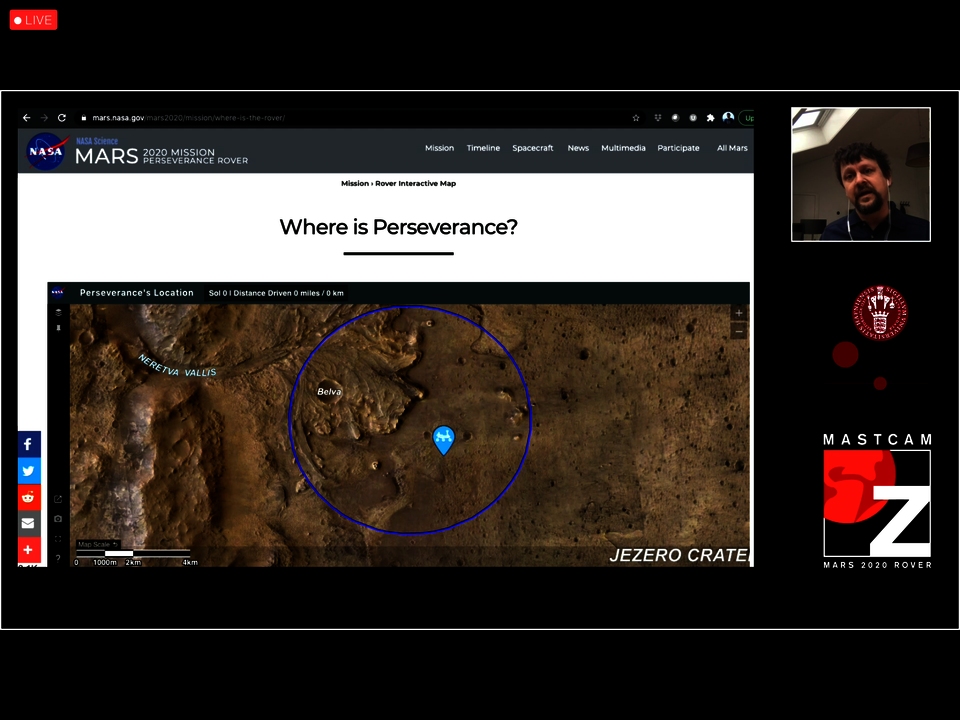Bookmark the page with the star icon
Image resolution: width=960 pixels, height=720 pixels.
coord(636,118)
